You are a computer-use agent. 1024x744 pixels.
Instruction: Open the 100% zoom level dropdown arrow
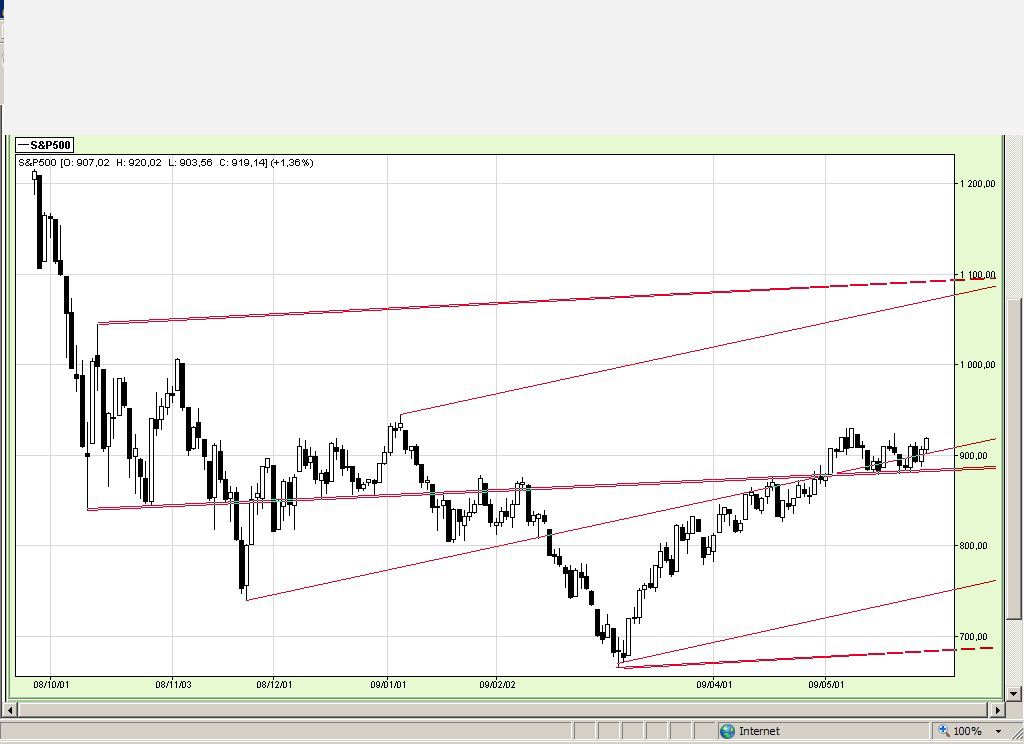coord(999,732)
